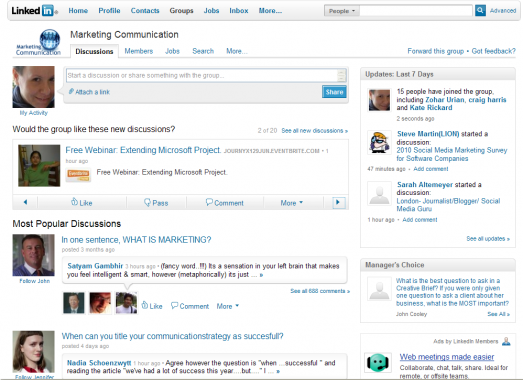
Task: Click the Ads by LinkedIn Members person icon
Action: (506, 341)
